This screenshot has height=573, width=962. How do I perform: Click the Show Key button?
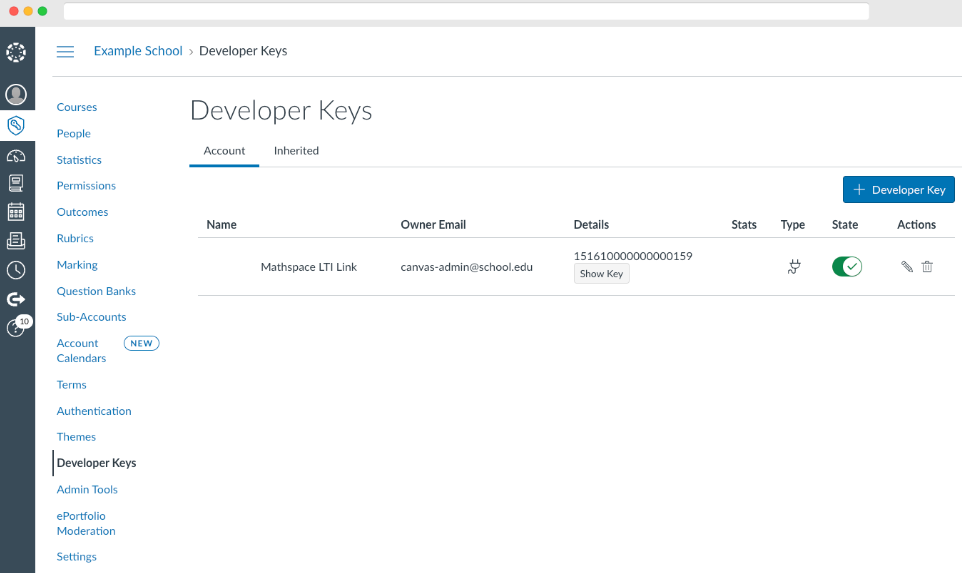pos(601,274)
